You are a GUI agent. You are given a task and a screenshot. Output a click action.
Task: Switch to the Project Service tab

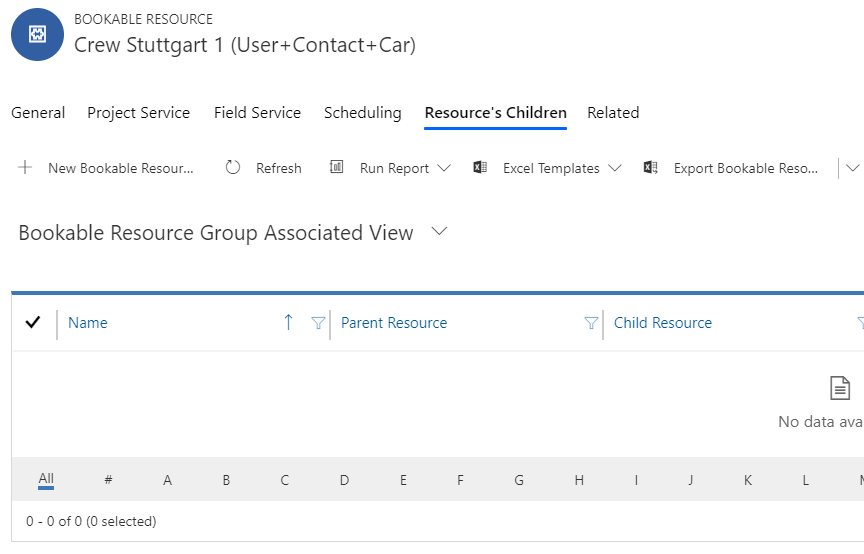[x=138, y=112]
